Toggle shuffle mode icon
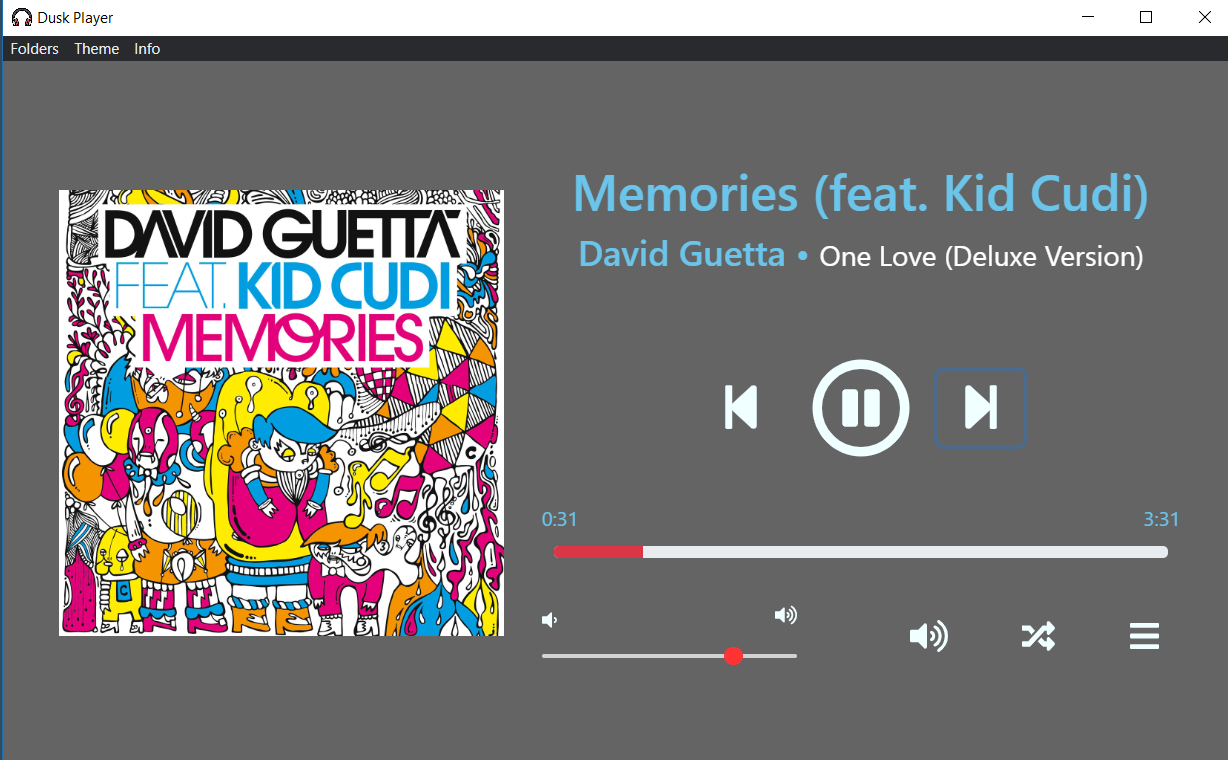 [x=1038, y=636]
